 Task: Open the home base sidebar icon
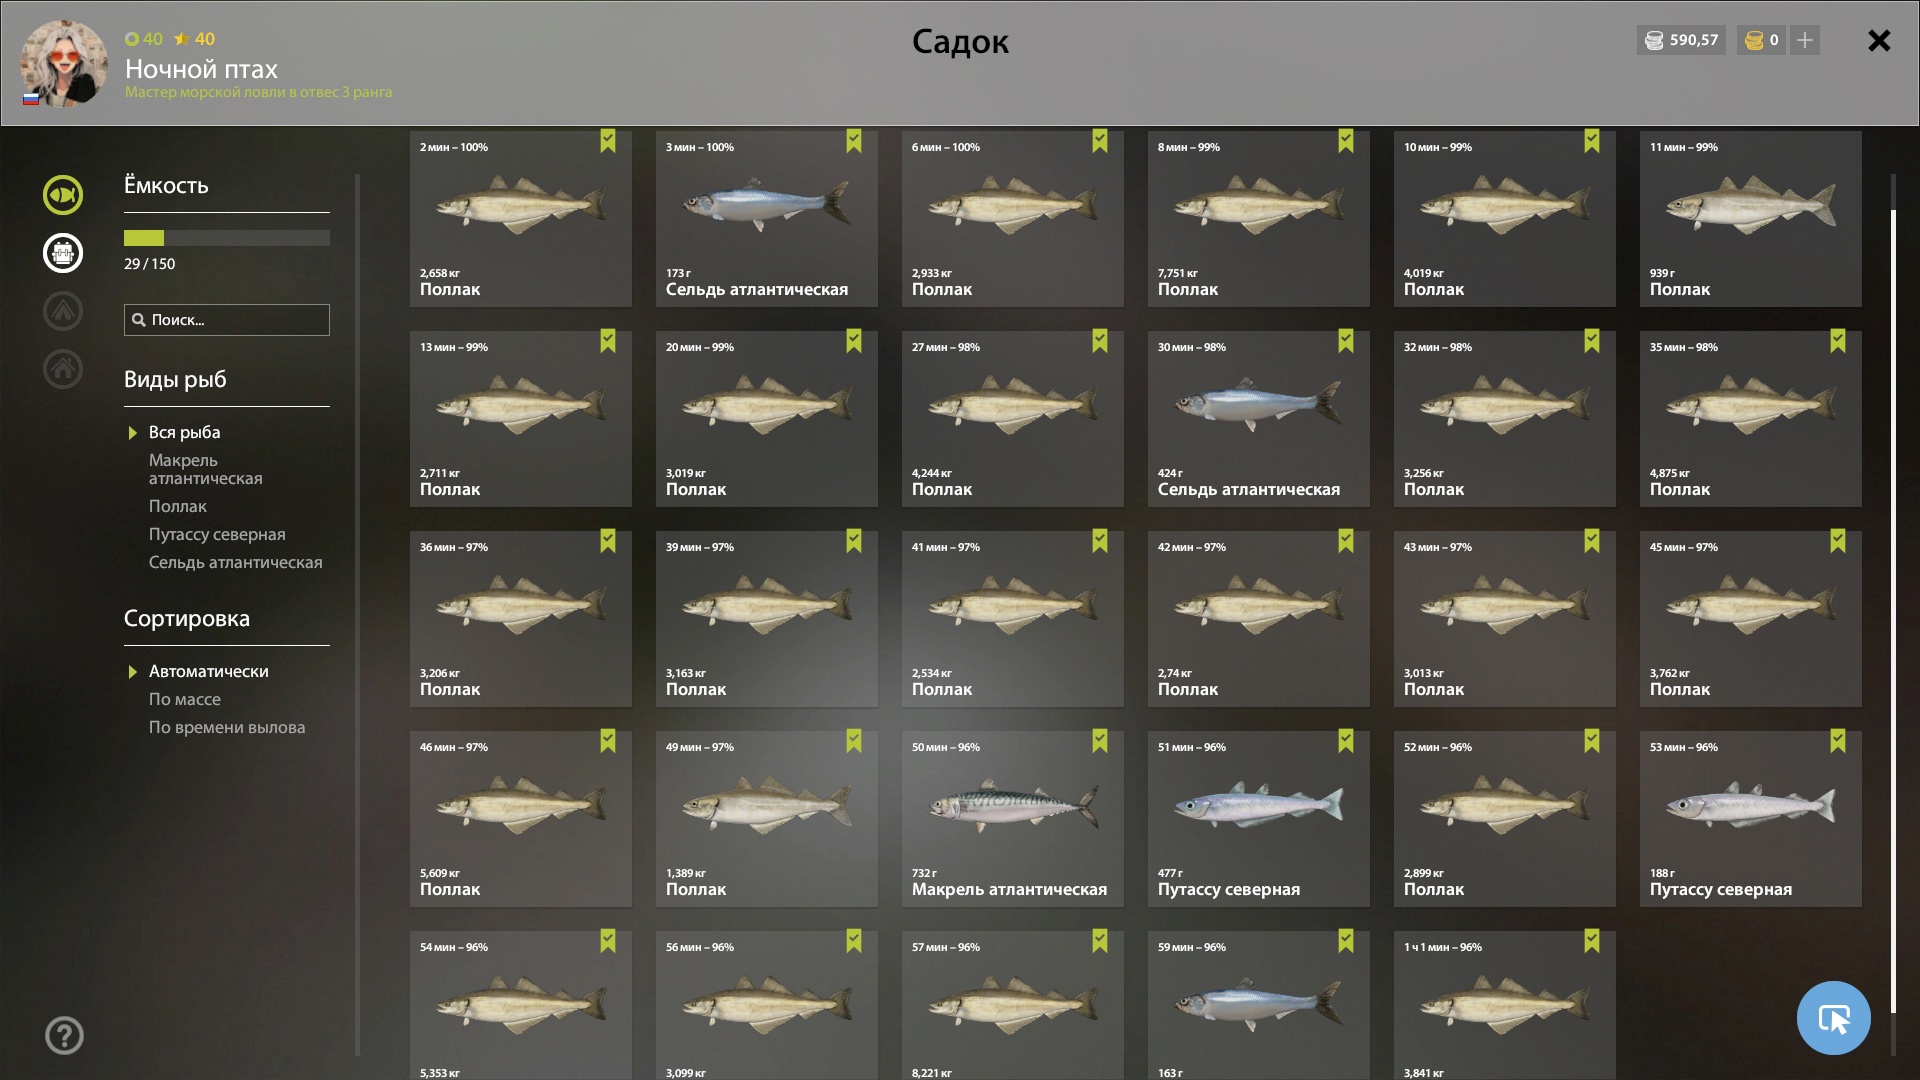[62, 369]
